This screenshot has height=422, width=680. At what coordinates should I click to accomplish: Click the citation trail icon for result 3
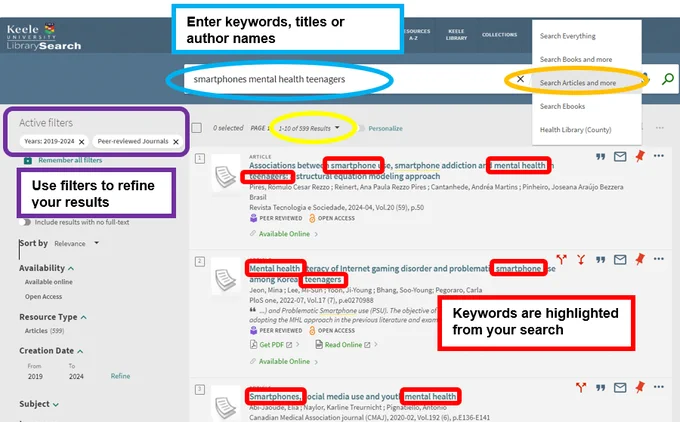coord(581,387)
